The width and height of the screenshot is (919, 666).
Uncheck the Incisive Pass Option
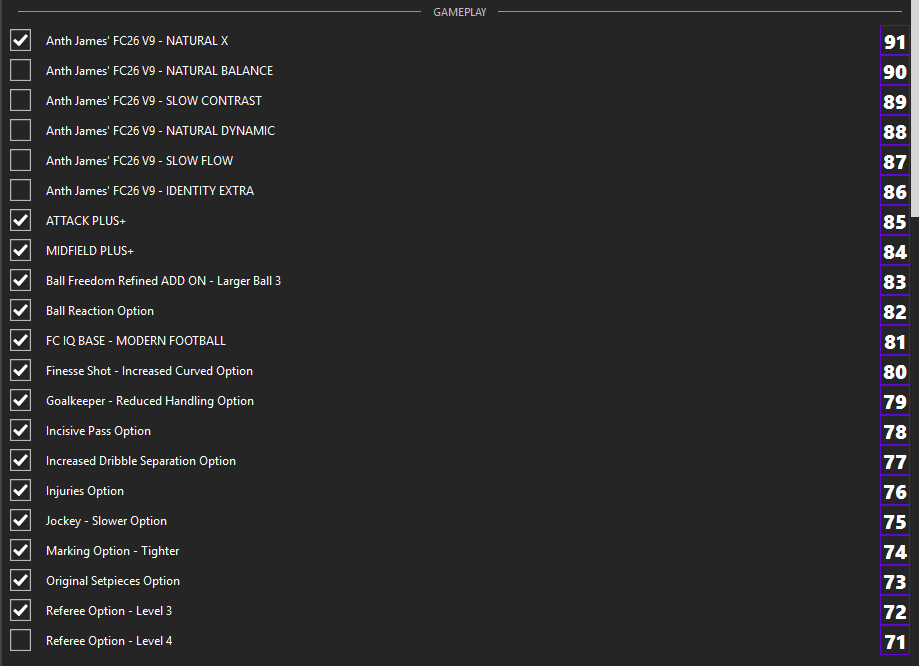21,430
